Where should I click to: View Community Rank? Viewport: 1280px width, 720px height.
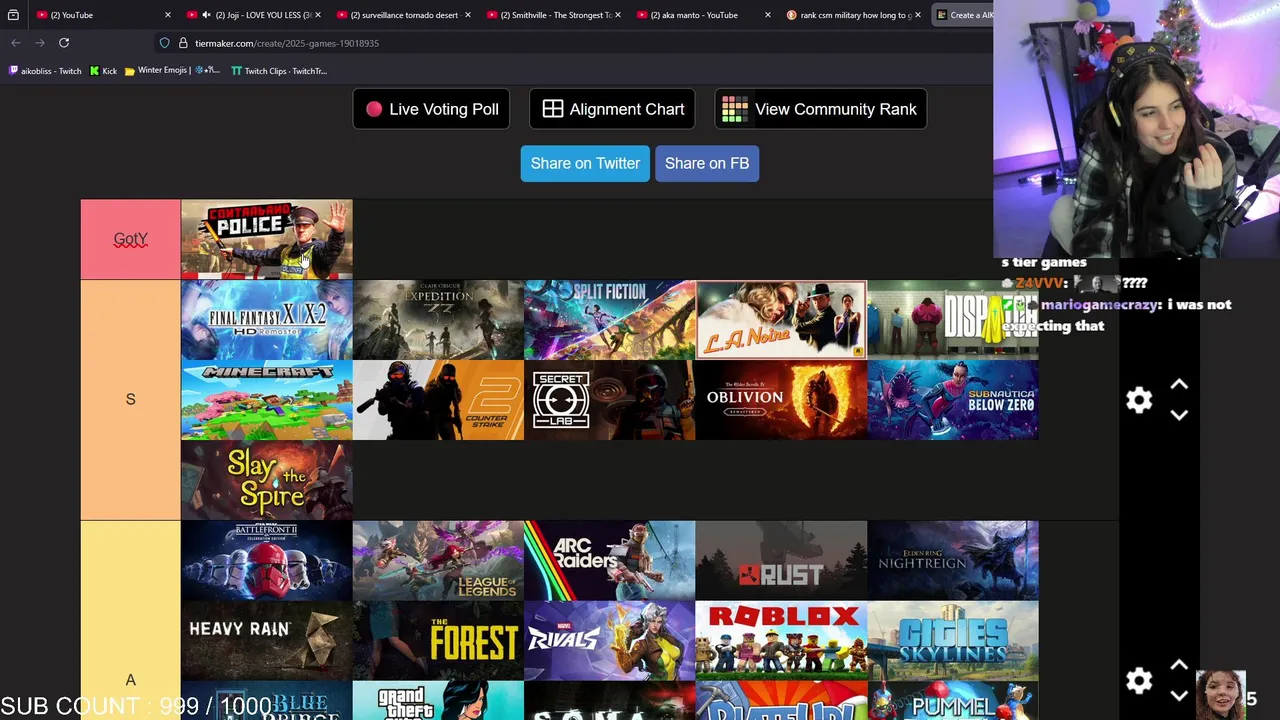coord(821,109)
